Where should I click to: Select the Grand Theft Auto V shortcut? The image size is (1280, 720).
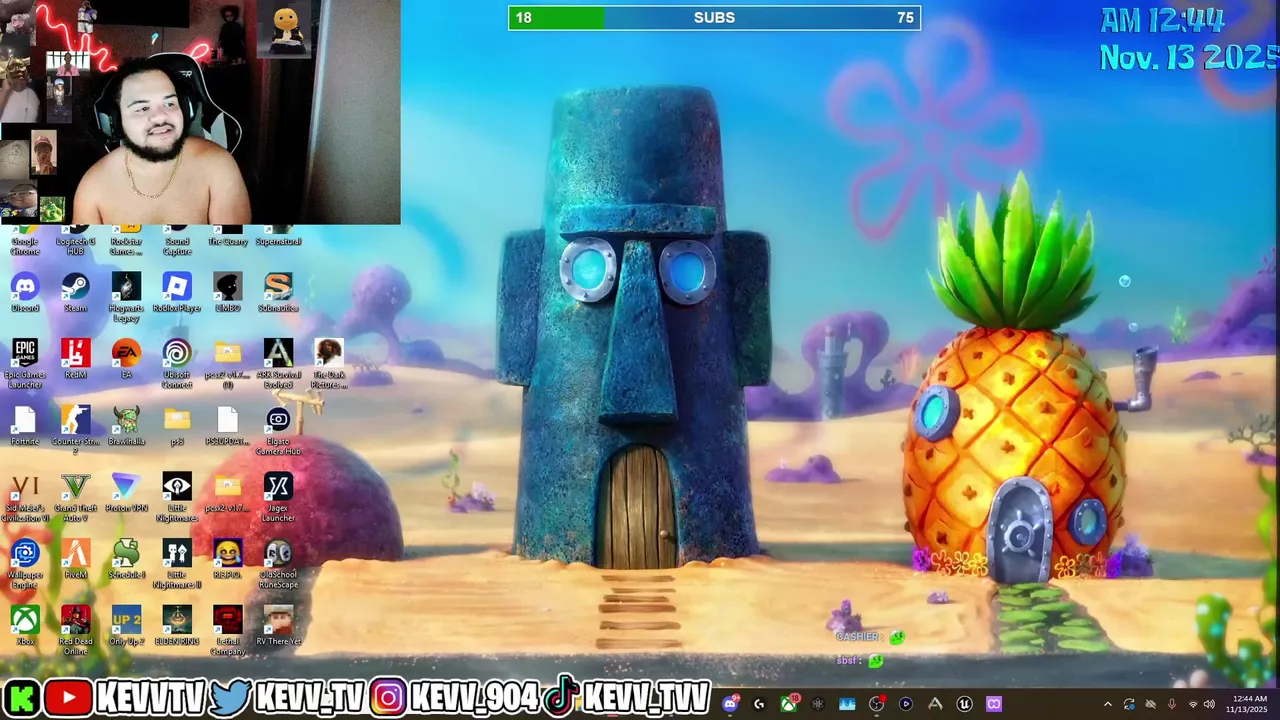coord(76,497)
